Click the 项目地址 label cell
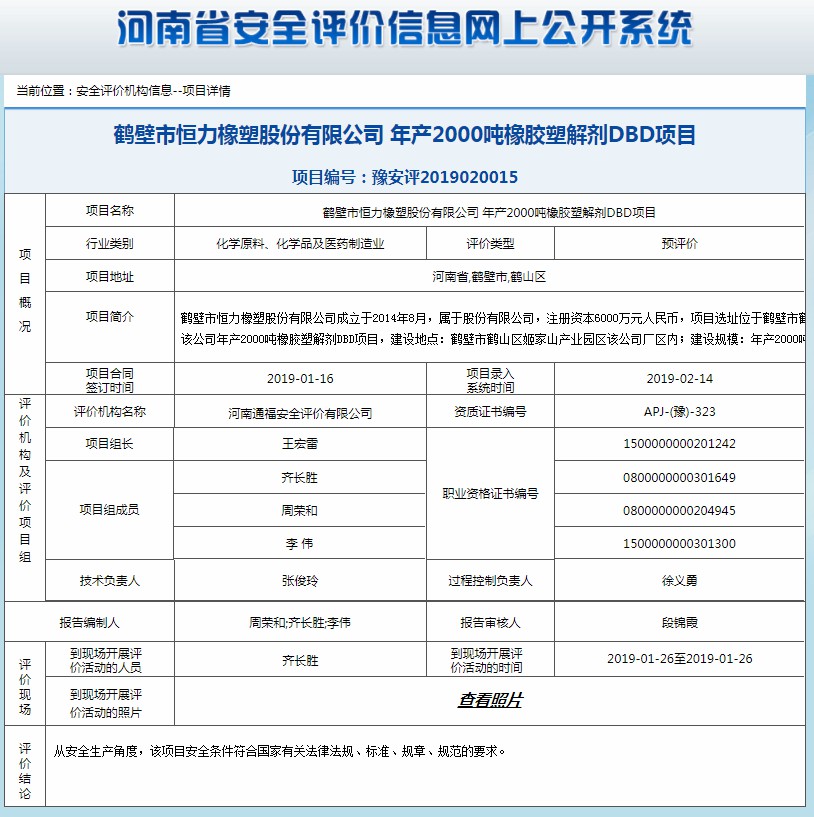The height and width of the screenshot is (817, 814). click(109, 276)
